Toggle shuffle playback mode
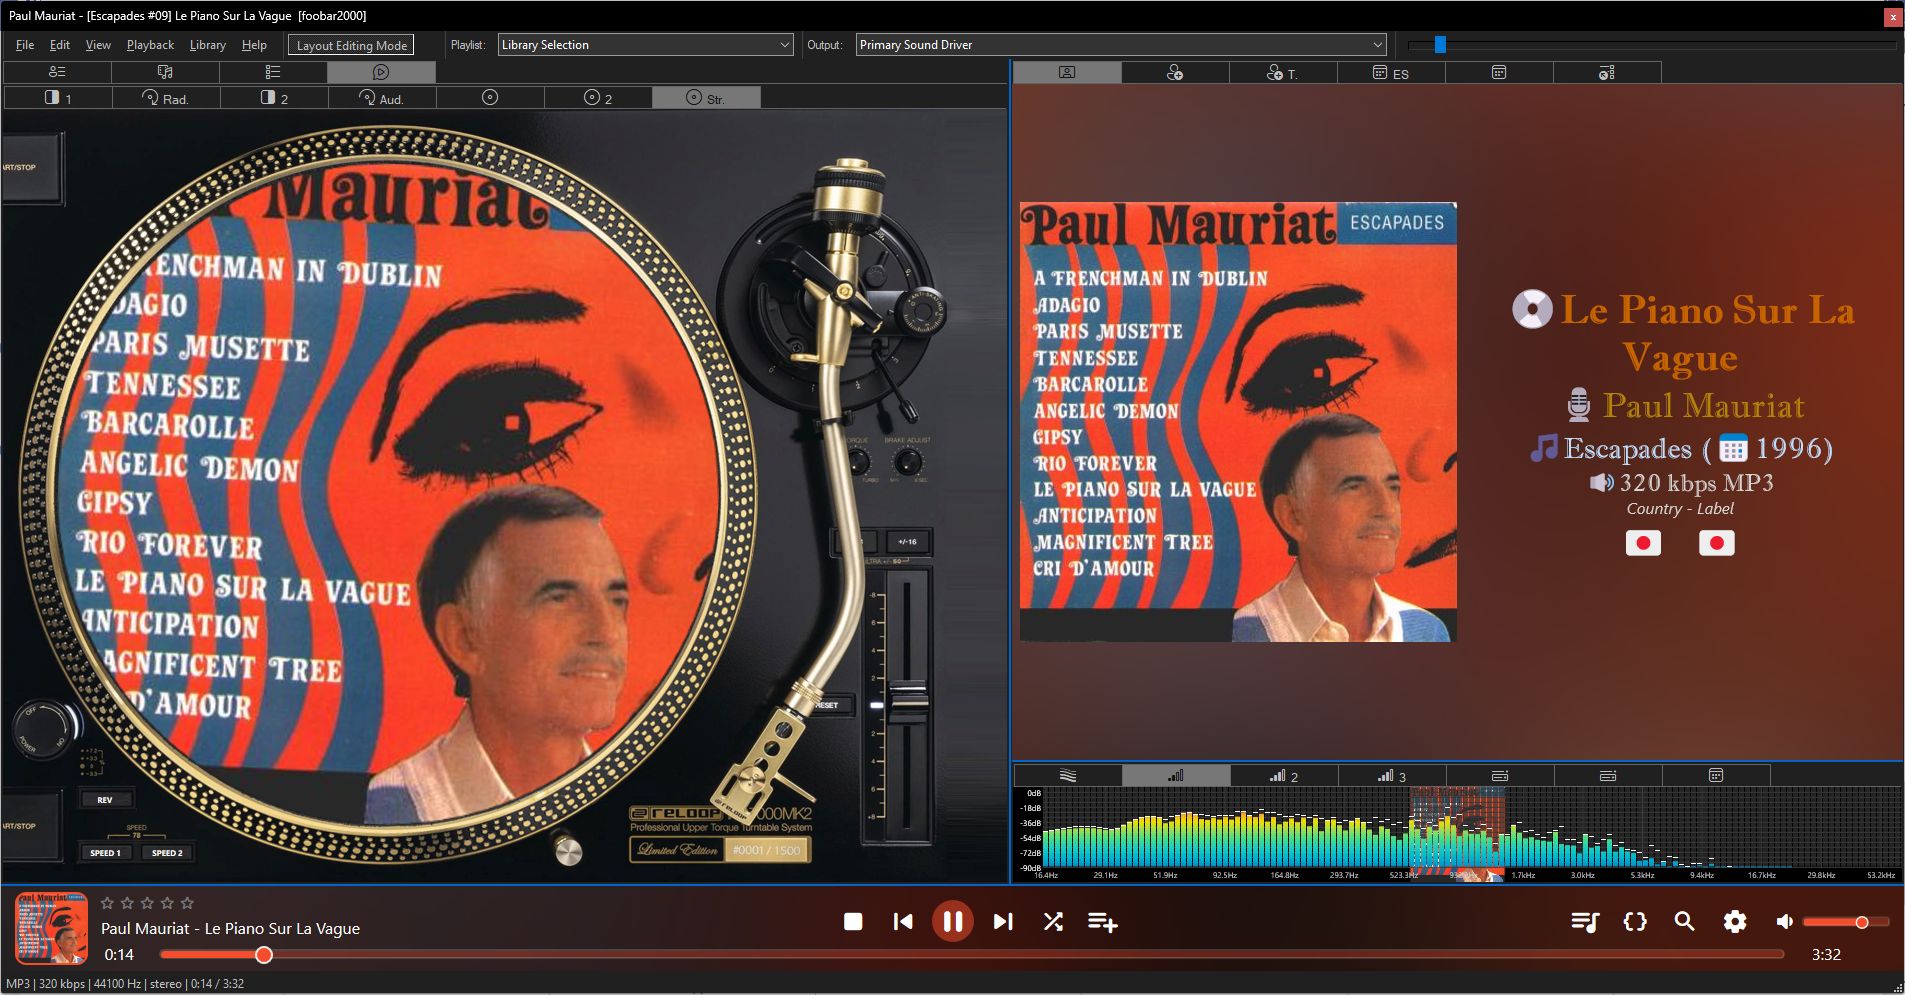 1053,922
